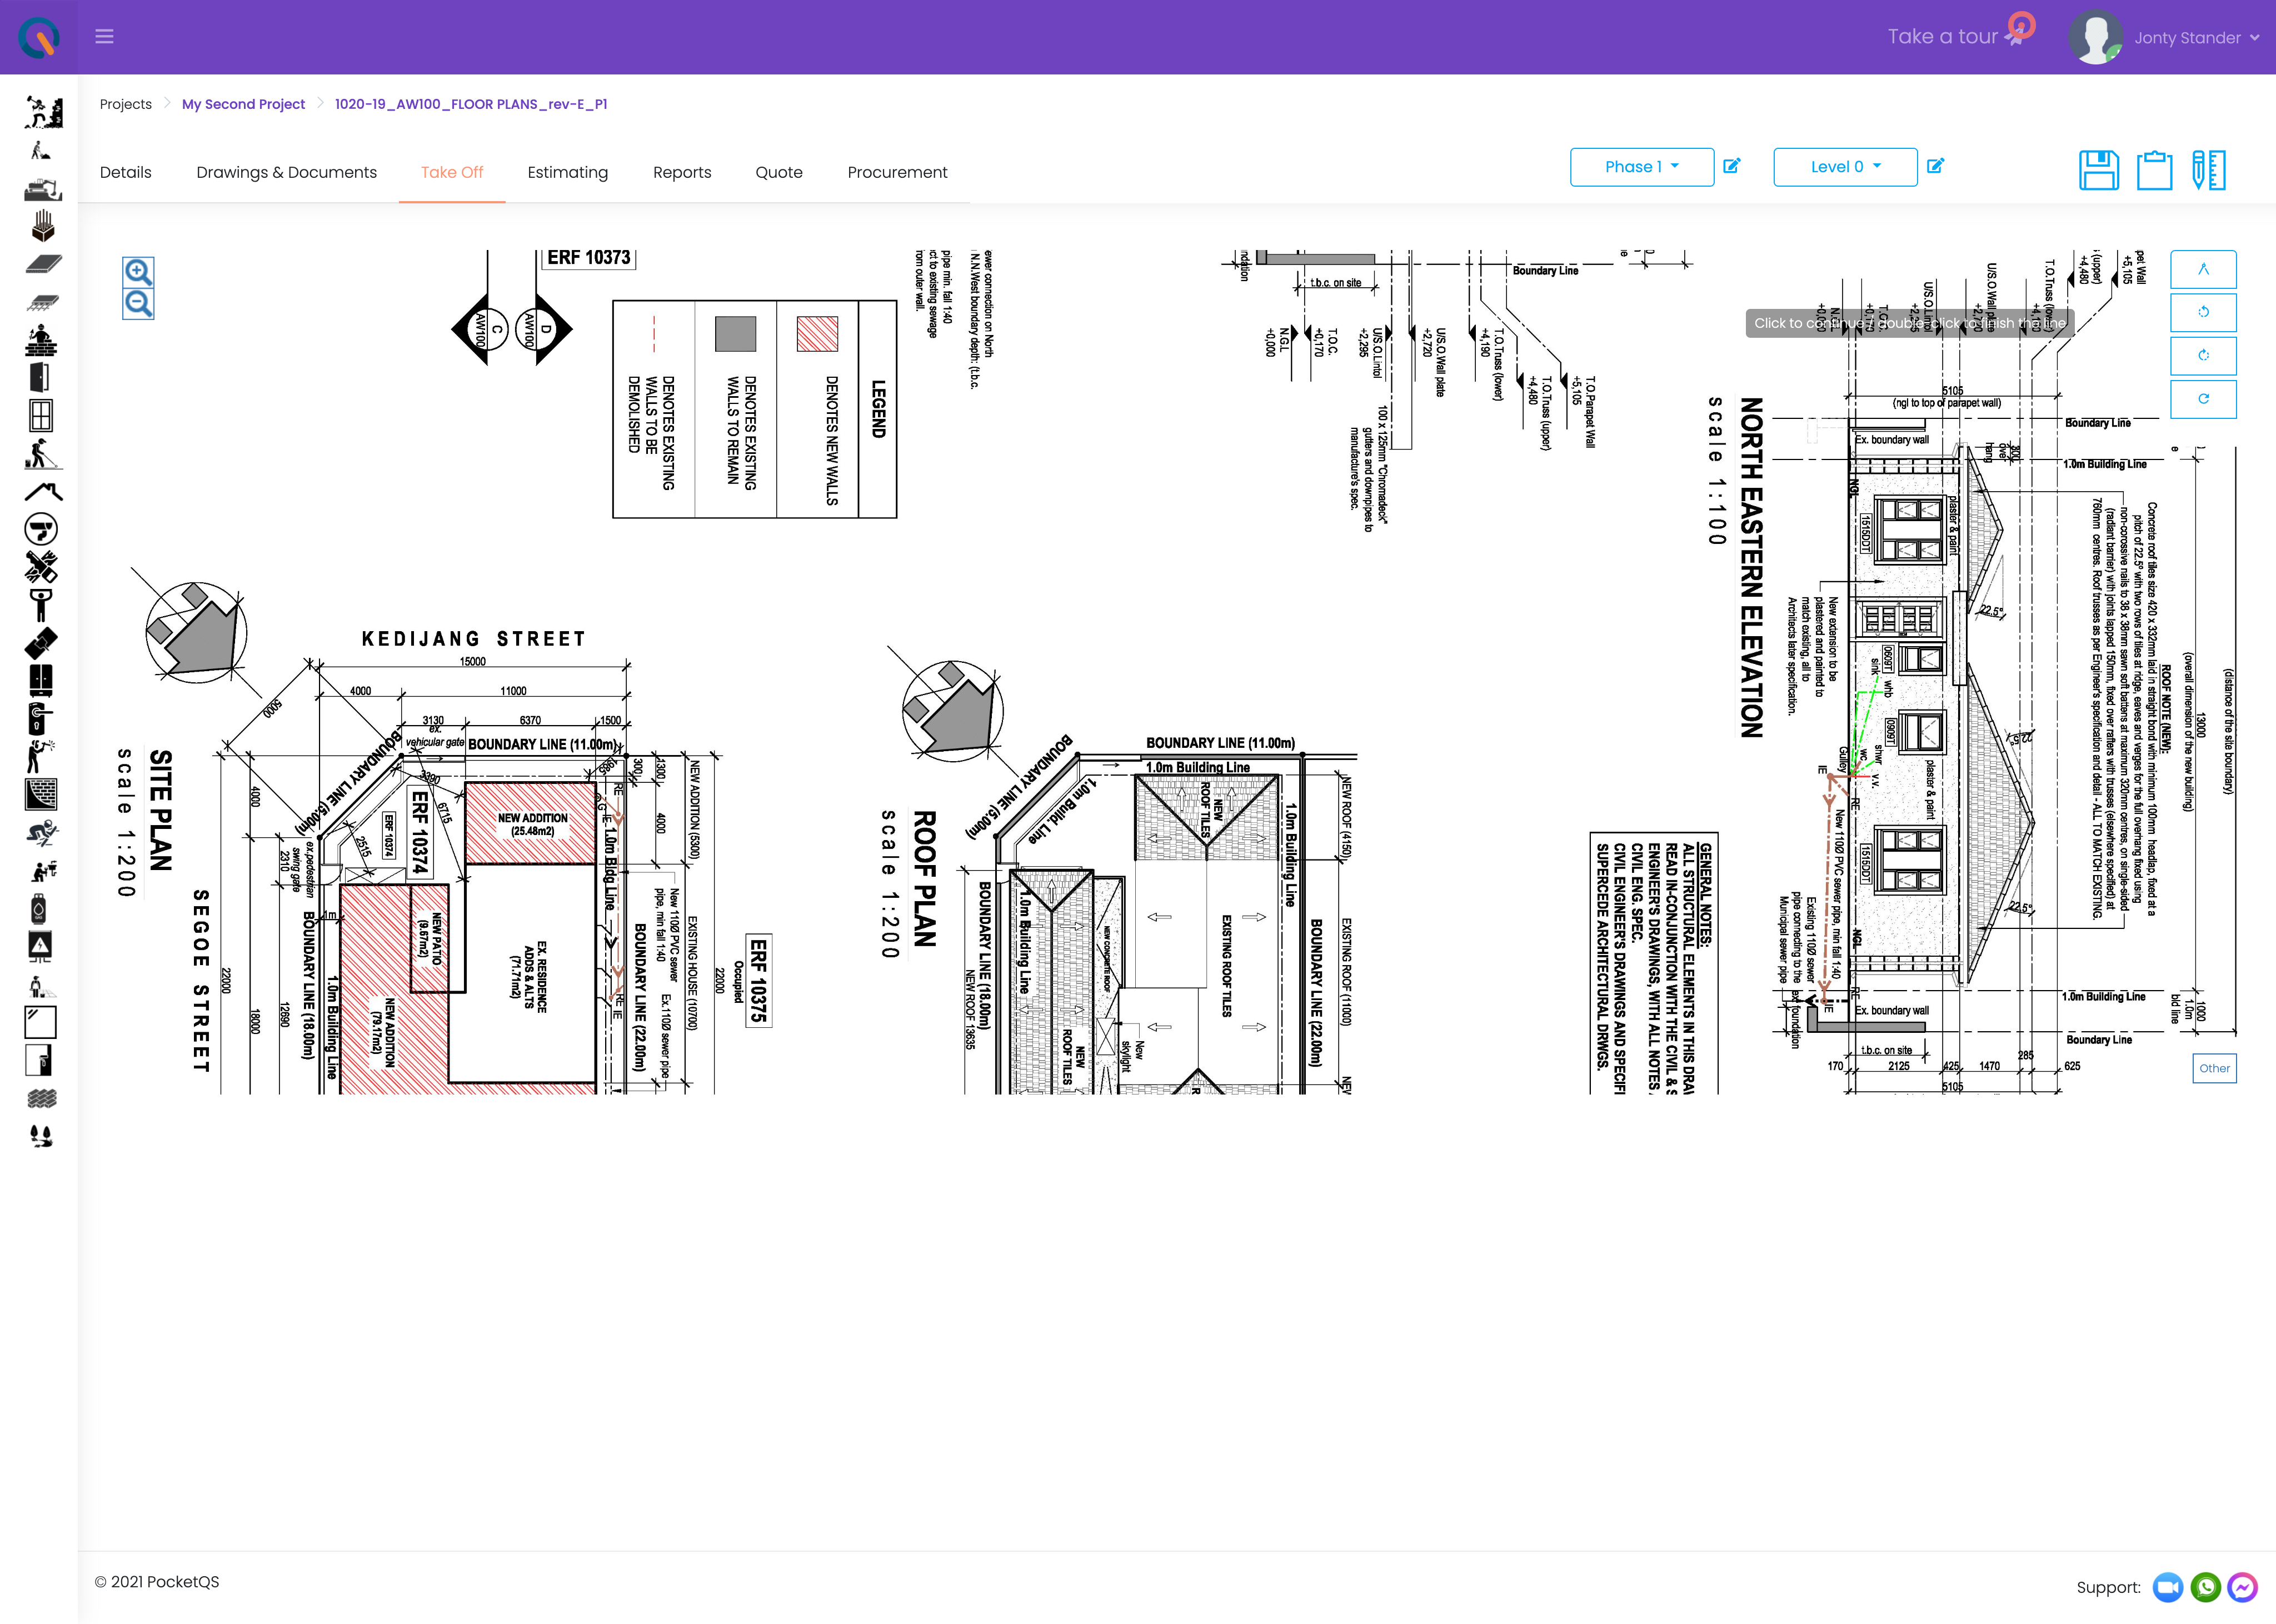The image size is (2276, 1624).
Task: Open the Level 0 dropdown
Action: 1845,167
